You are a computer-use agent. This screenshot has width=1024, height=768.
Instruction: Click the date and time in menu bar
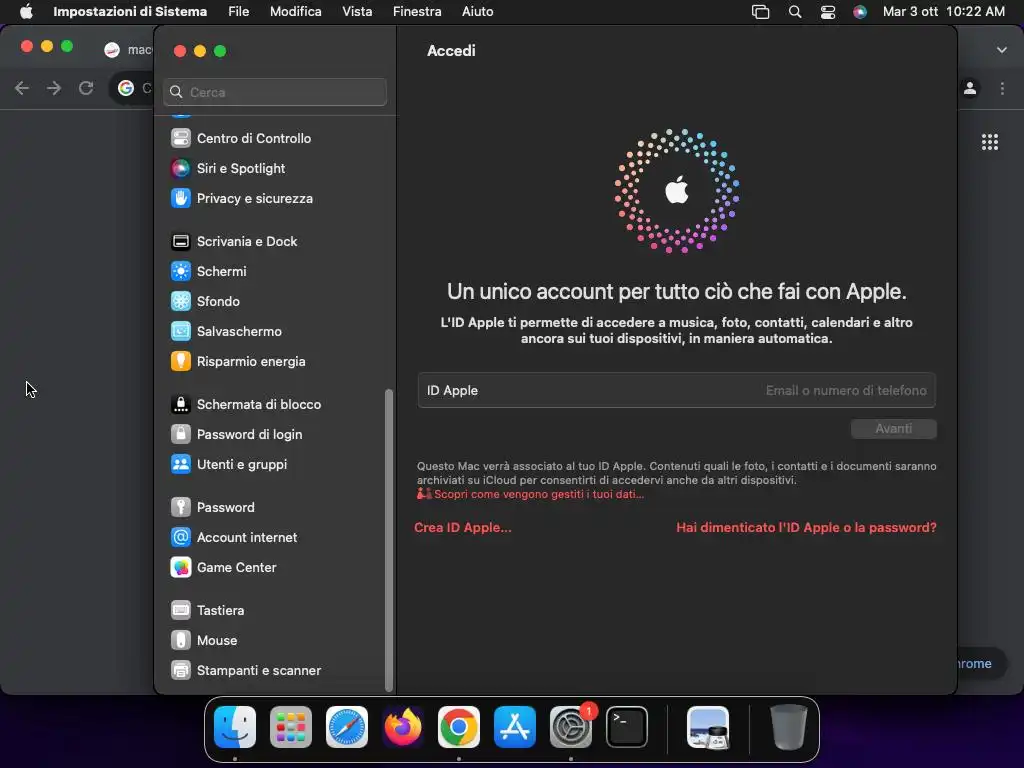(944, 12)
